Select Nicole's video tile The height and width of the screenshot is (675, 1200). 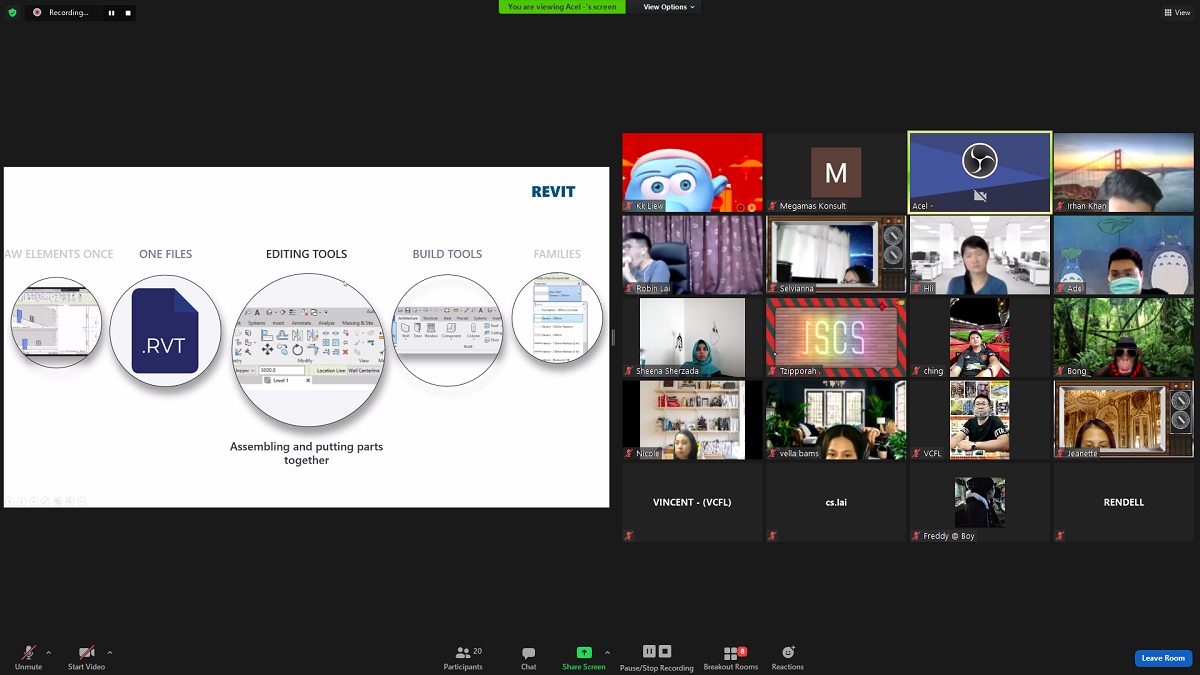[x=692, y=420]
